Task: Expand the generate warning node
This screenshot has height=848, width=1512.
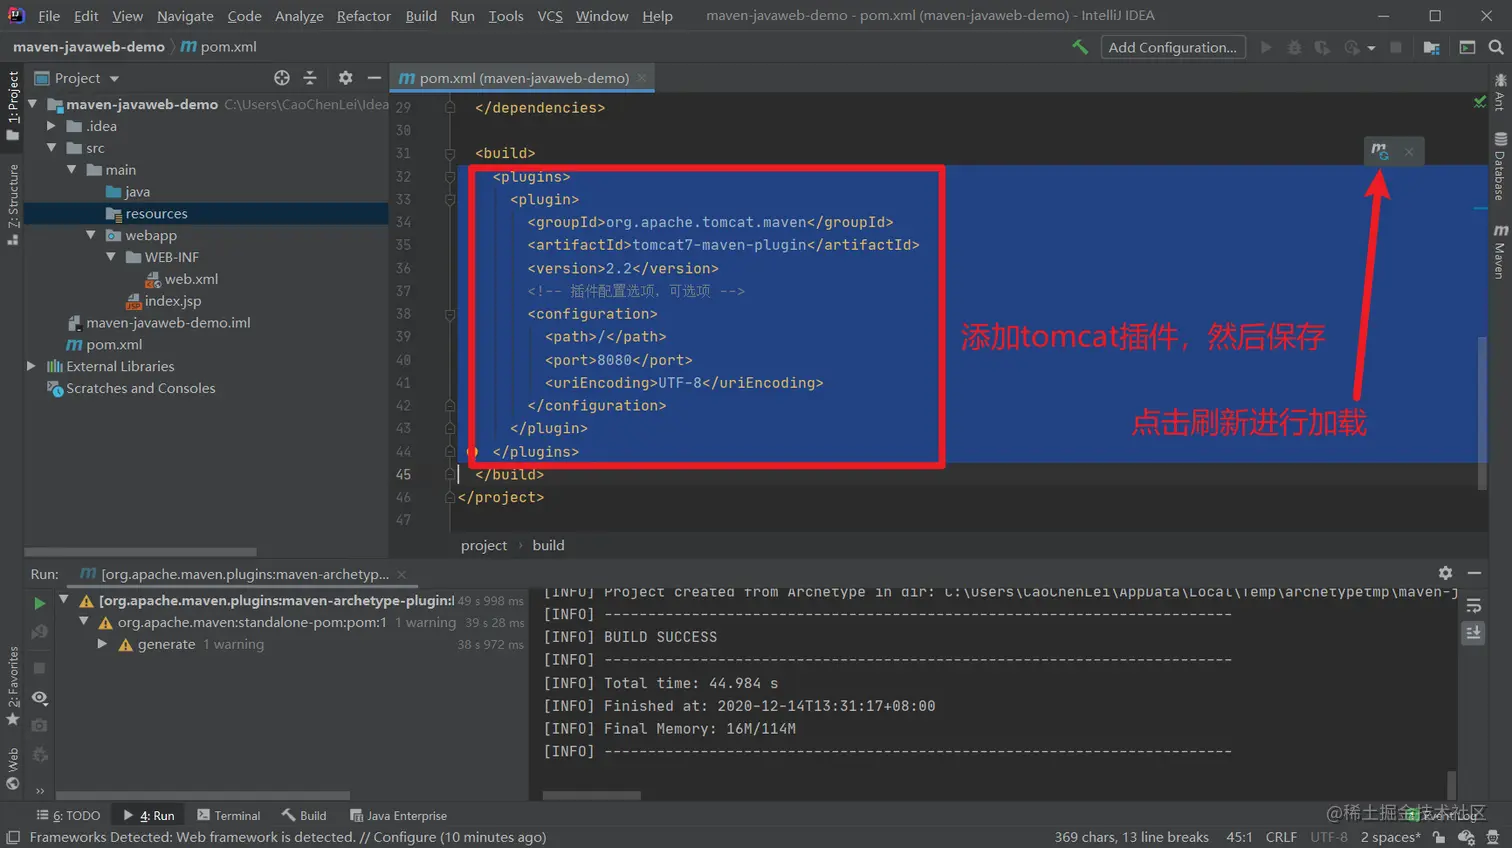Action: click(103, 644)
